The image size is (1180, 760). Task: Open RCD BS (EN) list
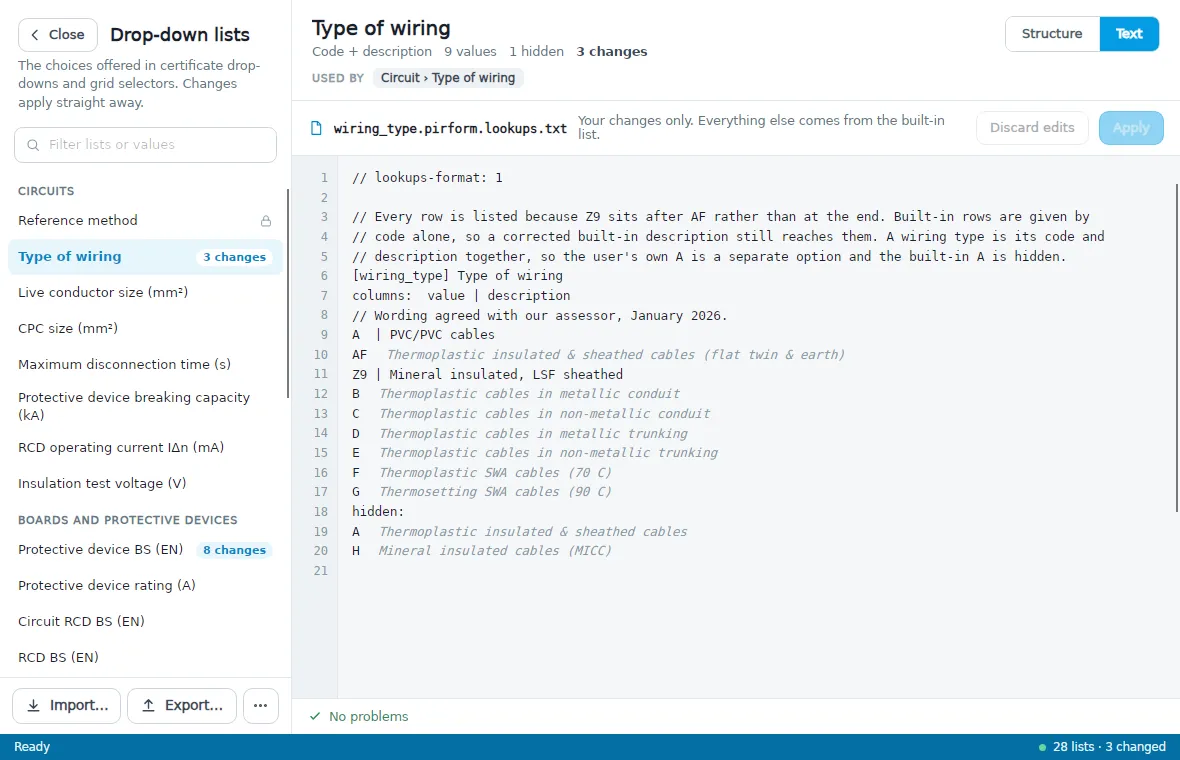pyautogui.click(x=145, y=658)
